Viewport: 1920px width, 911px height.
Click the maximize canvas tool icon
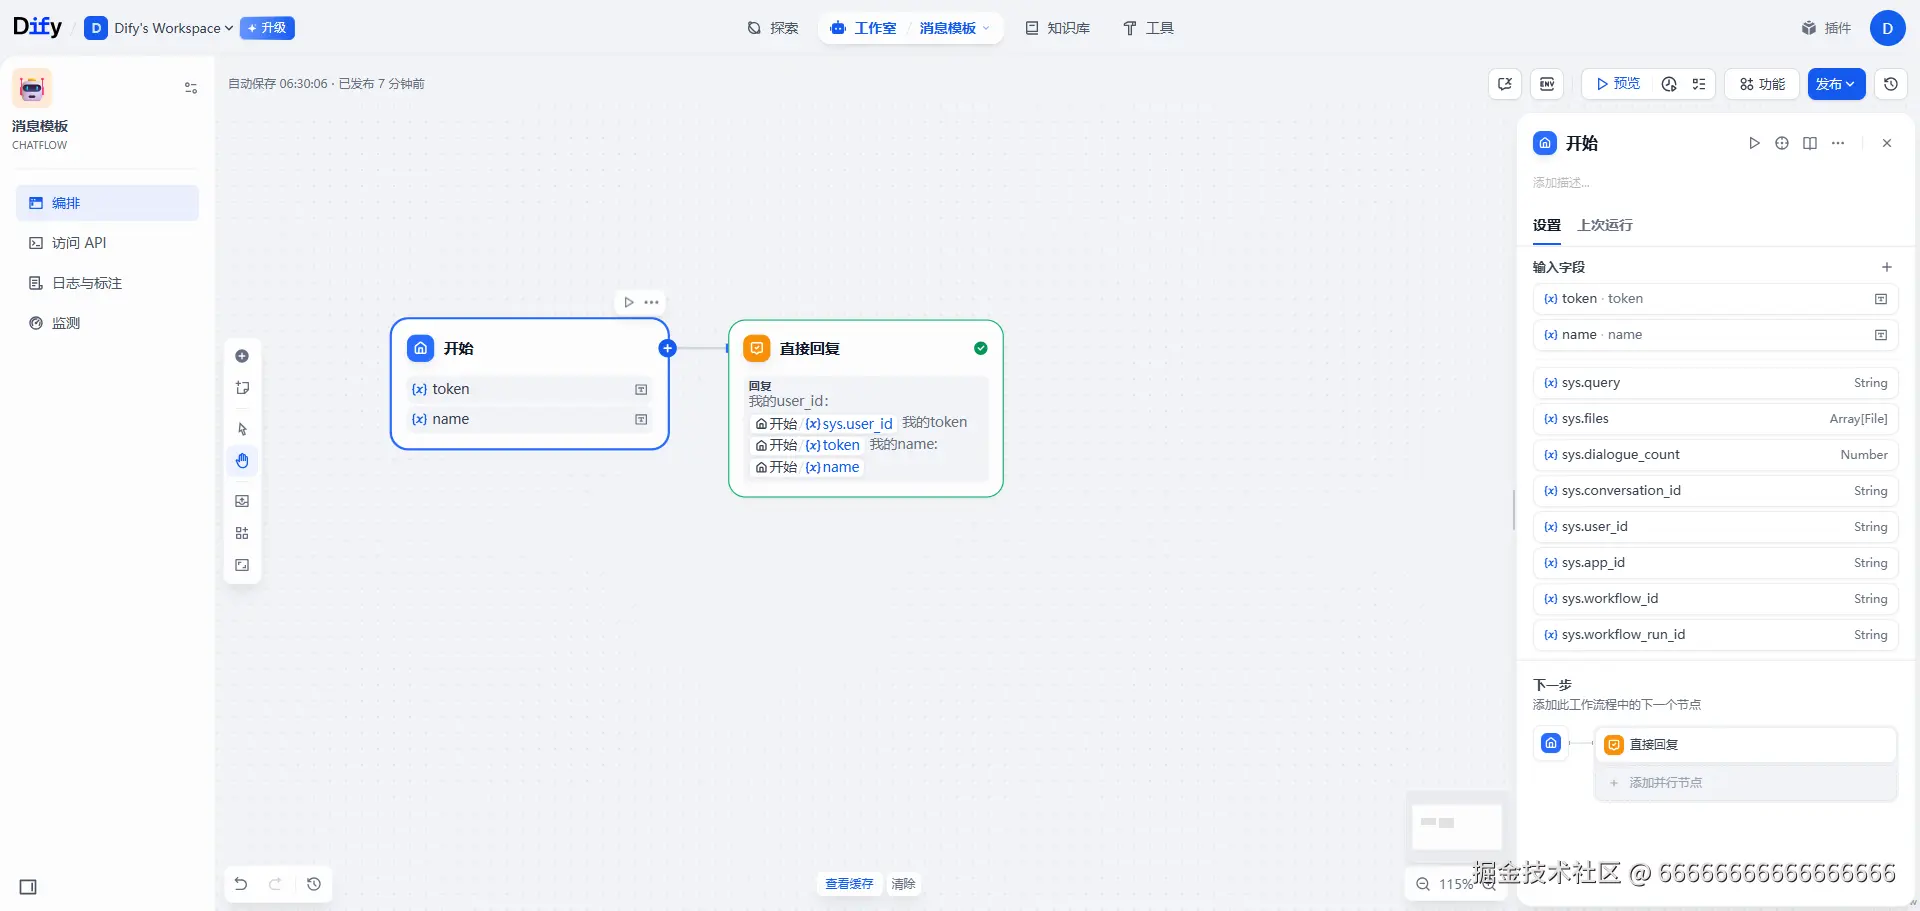pyautogui.click(x=242, y=565)
